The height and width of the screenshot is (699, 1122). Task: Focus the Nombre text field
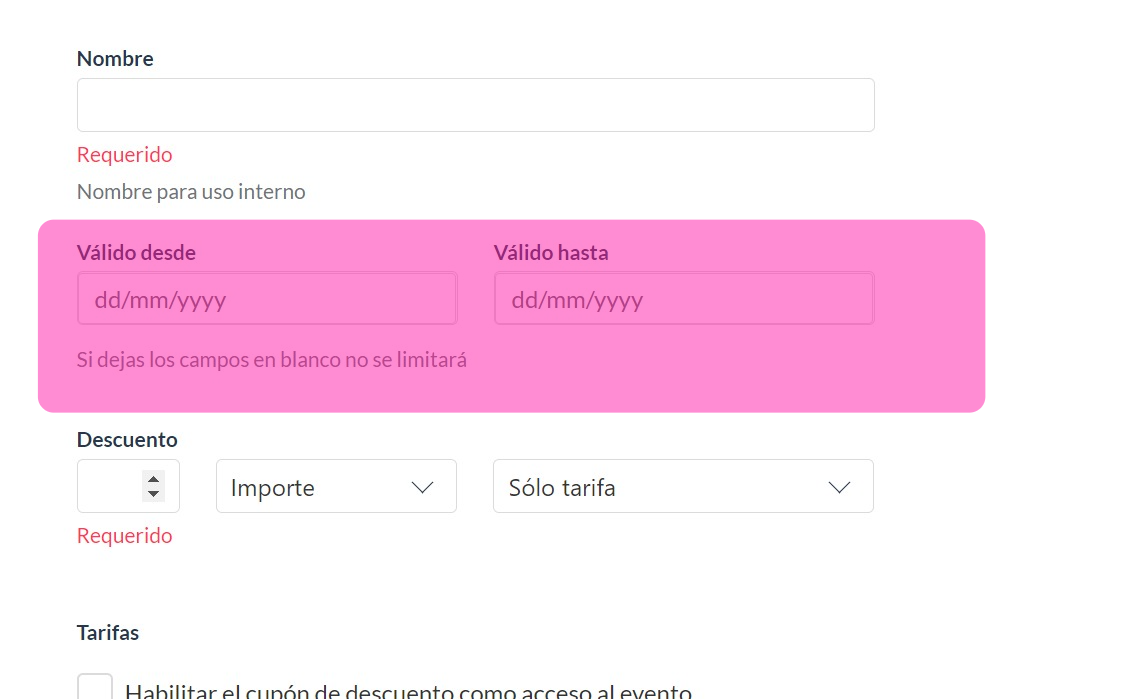[x=475, y=105]
